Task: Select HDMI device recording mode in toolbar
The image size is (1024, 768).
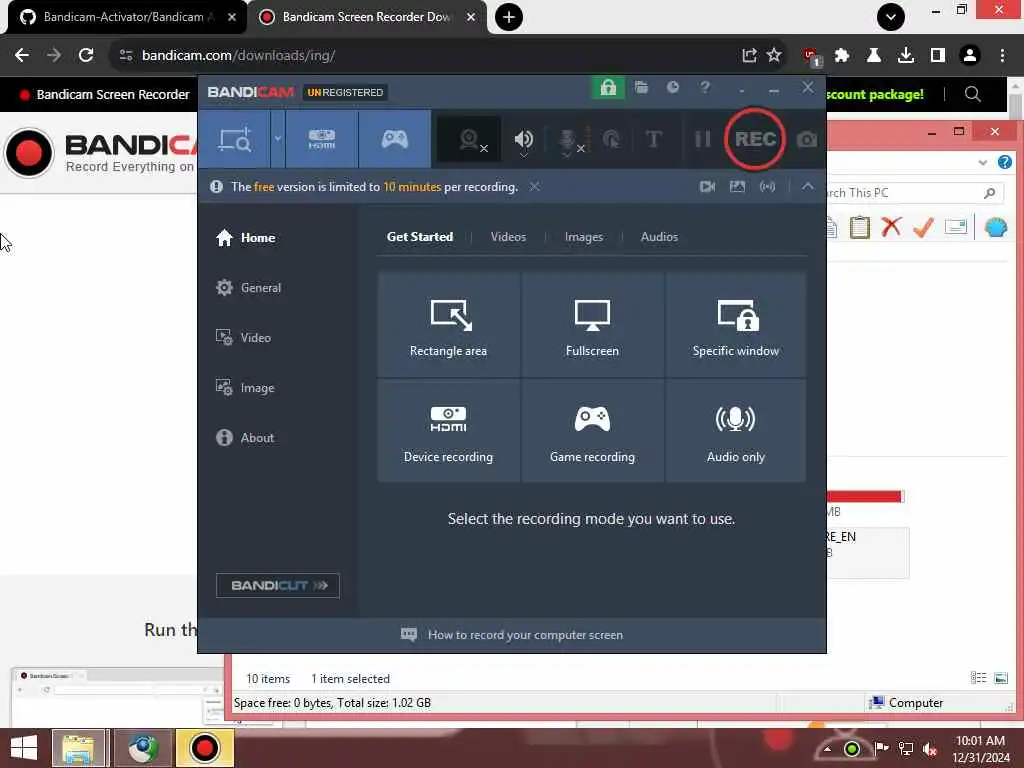Action: click(322, 139)
